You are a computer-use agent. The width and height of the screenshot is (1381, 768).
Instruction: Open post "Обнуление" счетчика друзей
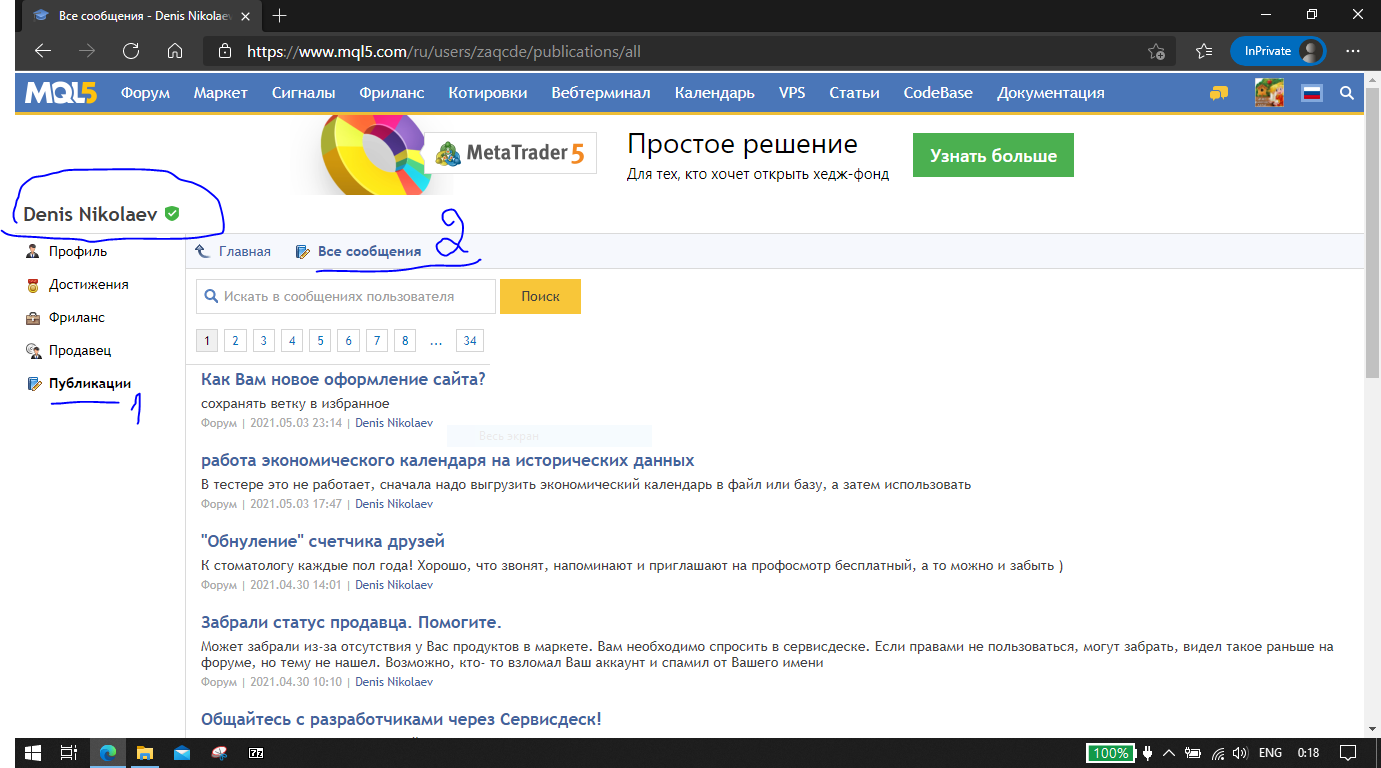click(323, 542)
